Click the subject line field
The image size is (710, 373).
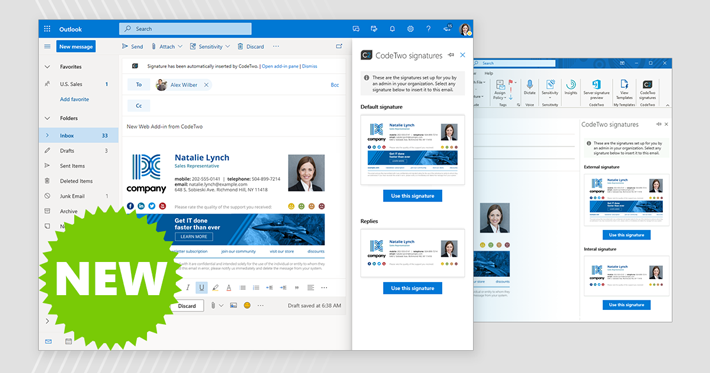coord(235,127)
